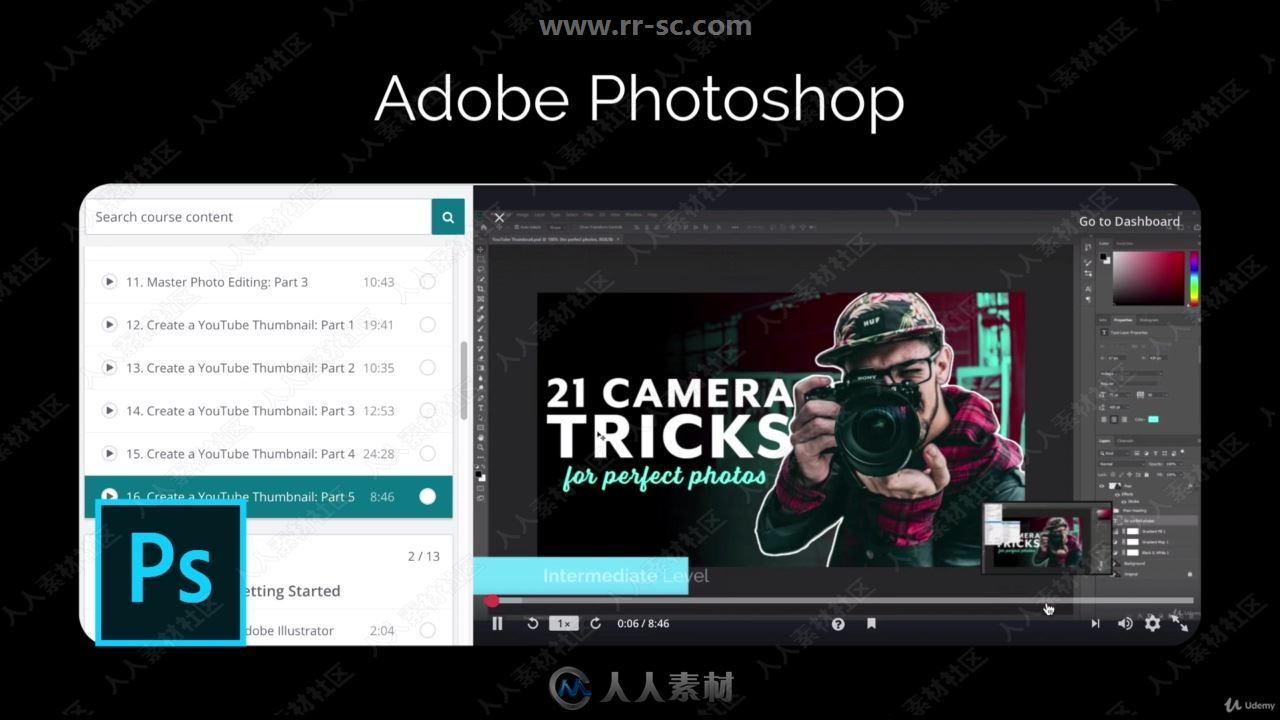The height and width of the screenshot is (720, 1280).
Task: Switch to the Layers panel tab
Action: click(1105, 440)
